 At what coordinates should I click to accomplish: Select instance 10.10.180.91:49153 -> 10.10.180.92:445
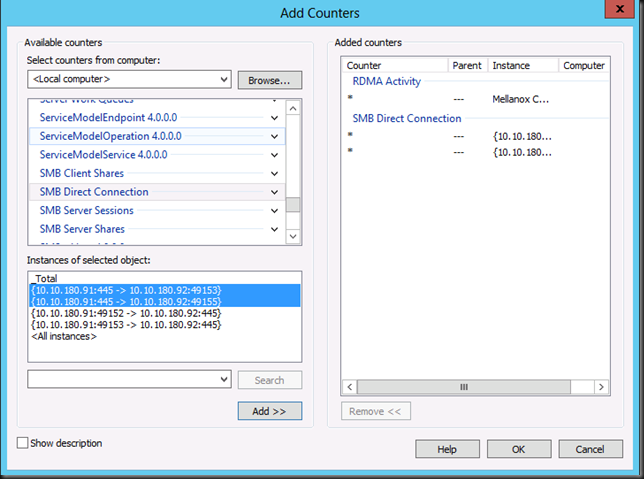[x=165, y=325]
